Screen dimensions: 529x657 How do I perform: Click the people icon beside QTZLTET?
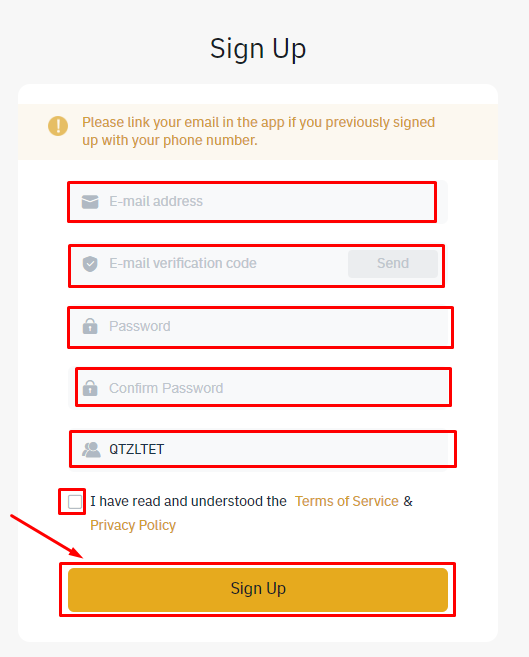91,450
